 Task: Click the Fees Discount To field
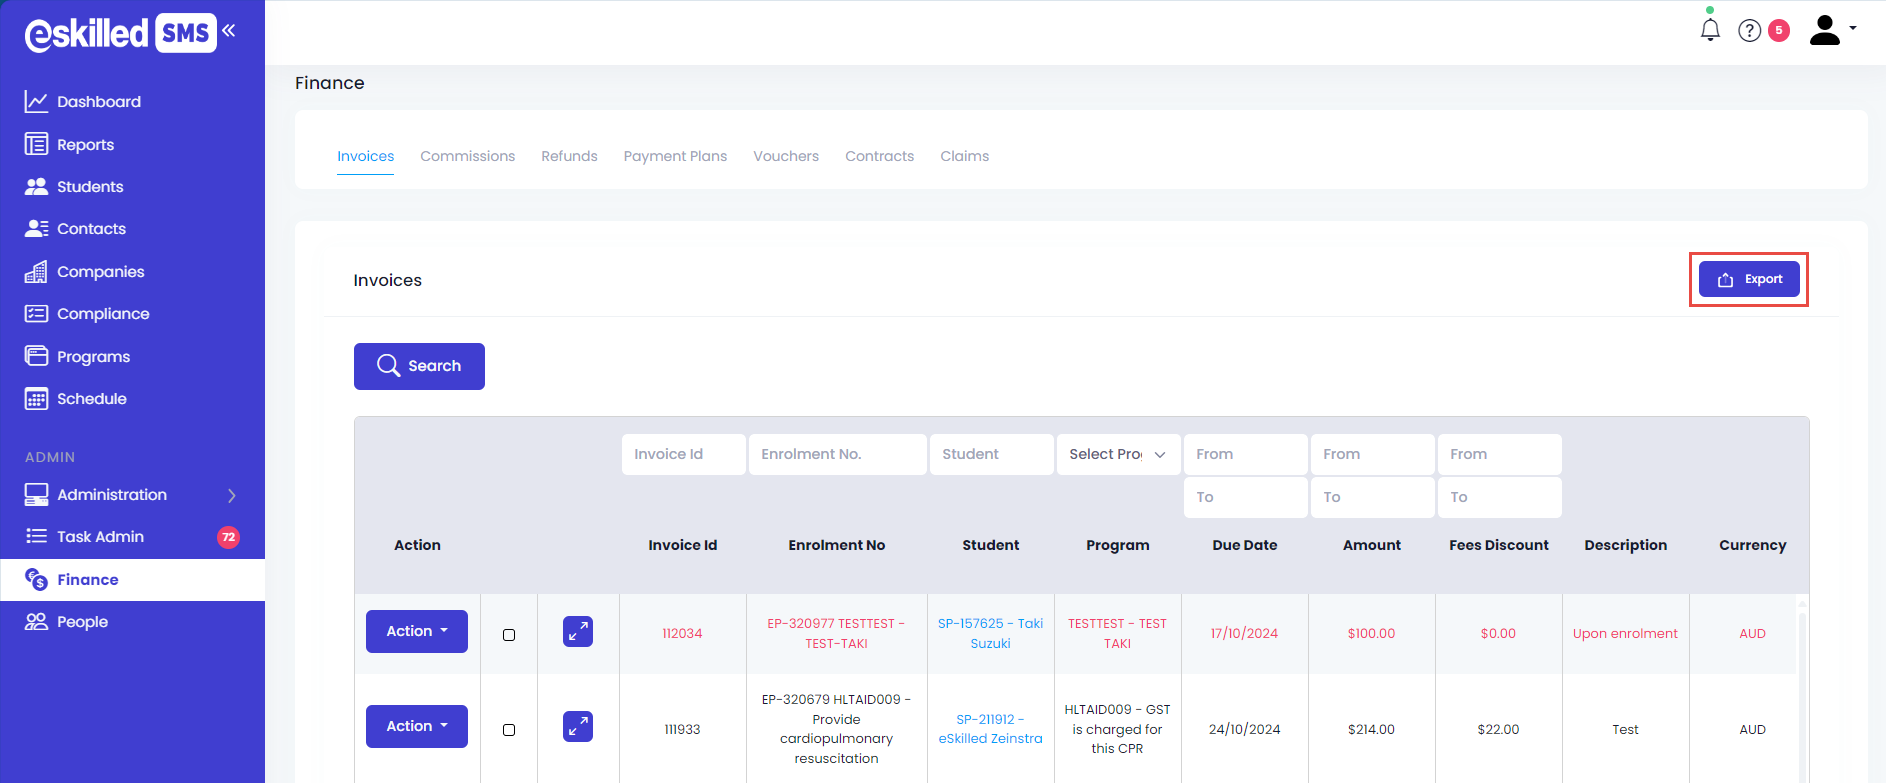1500,497
